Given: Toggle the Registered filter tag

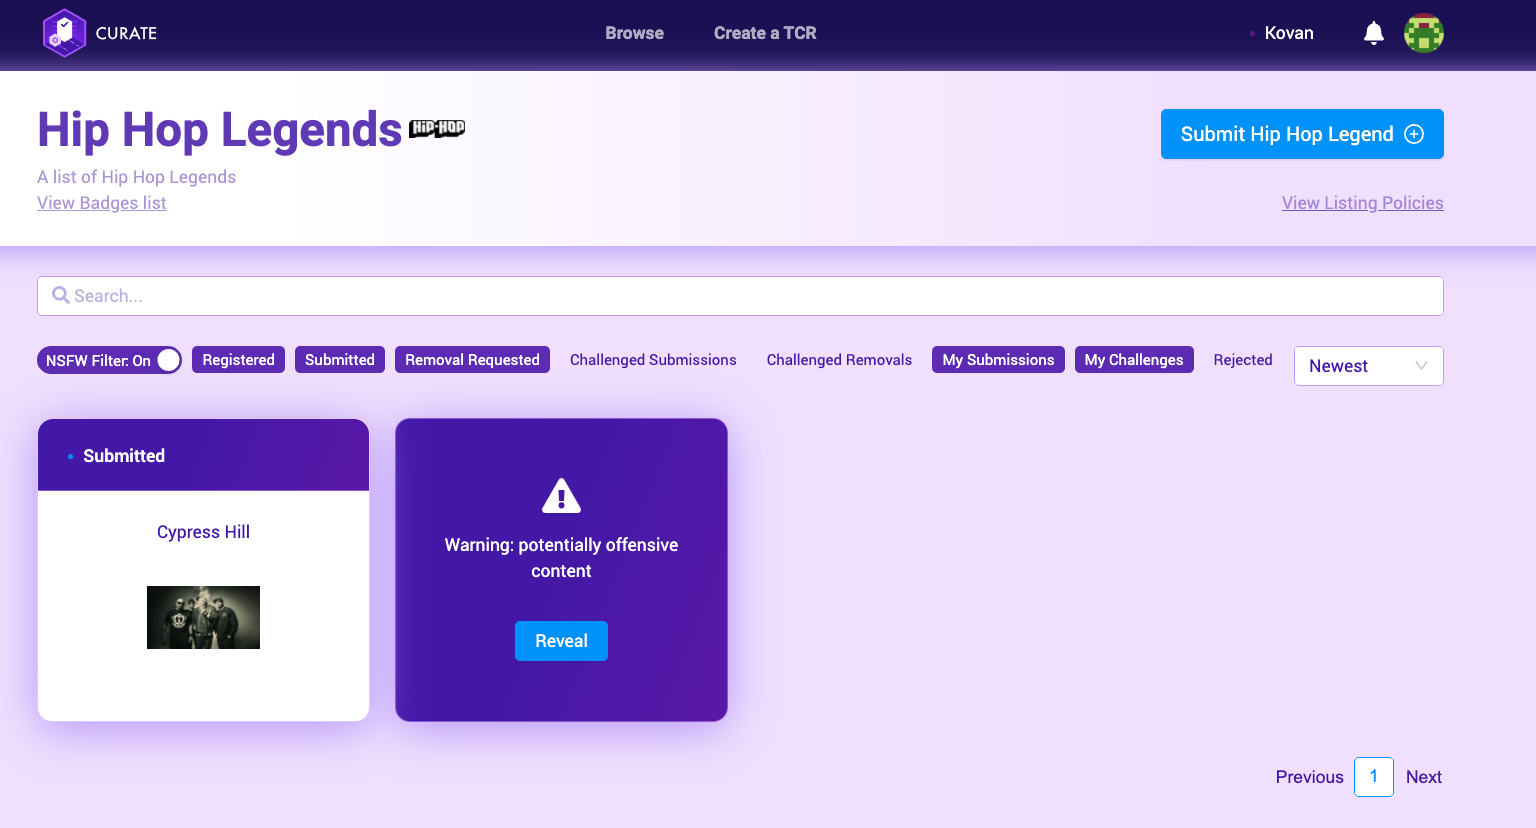Looking at the screenshot, I should [x=238, y=360].
